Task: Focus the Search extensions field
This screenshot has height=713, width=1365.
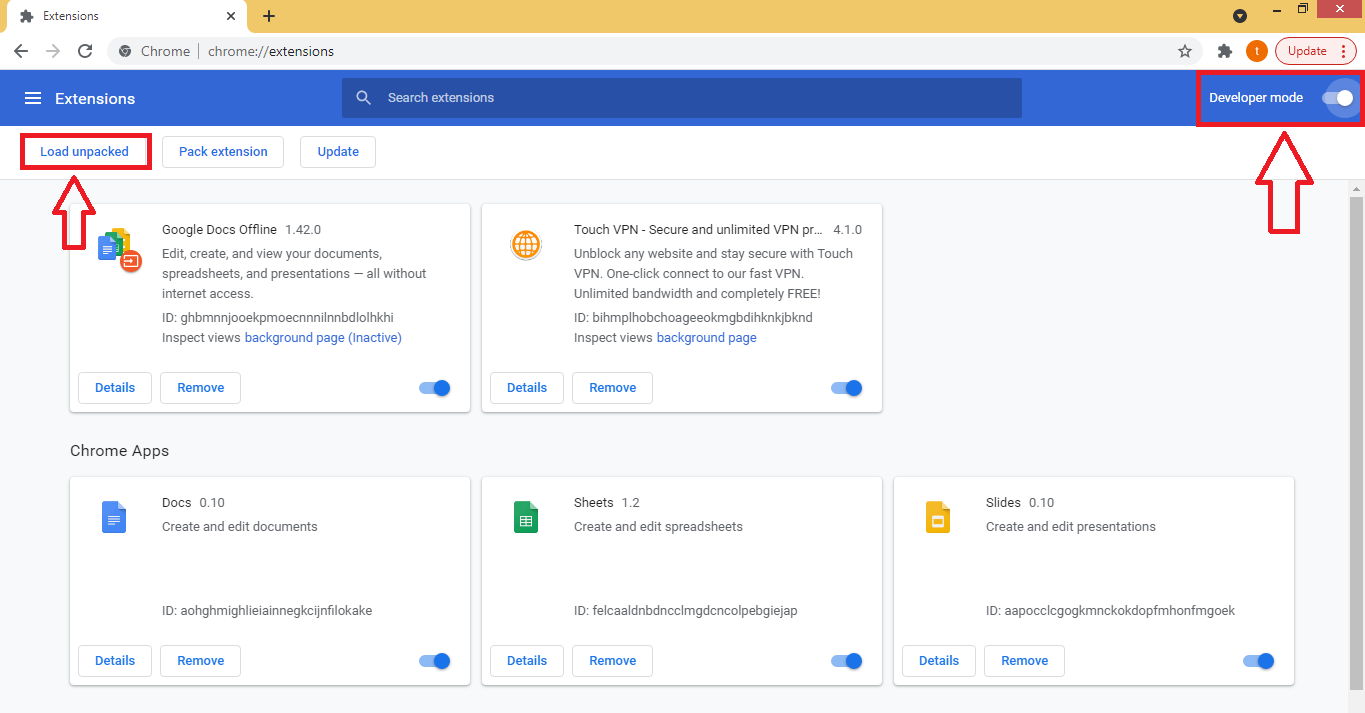Action: [x=682, y=98]
